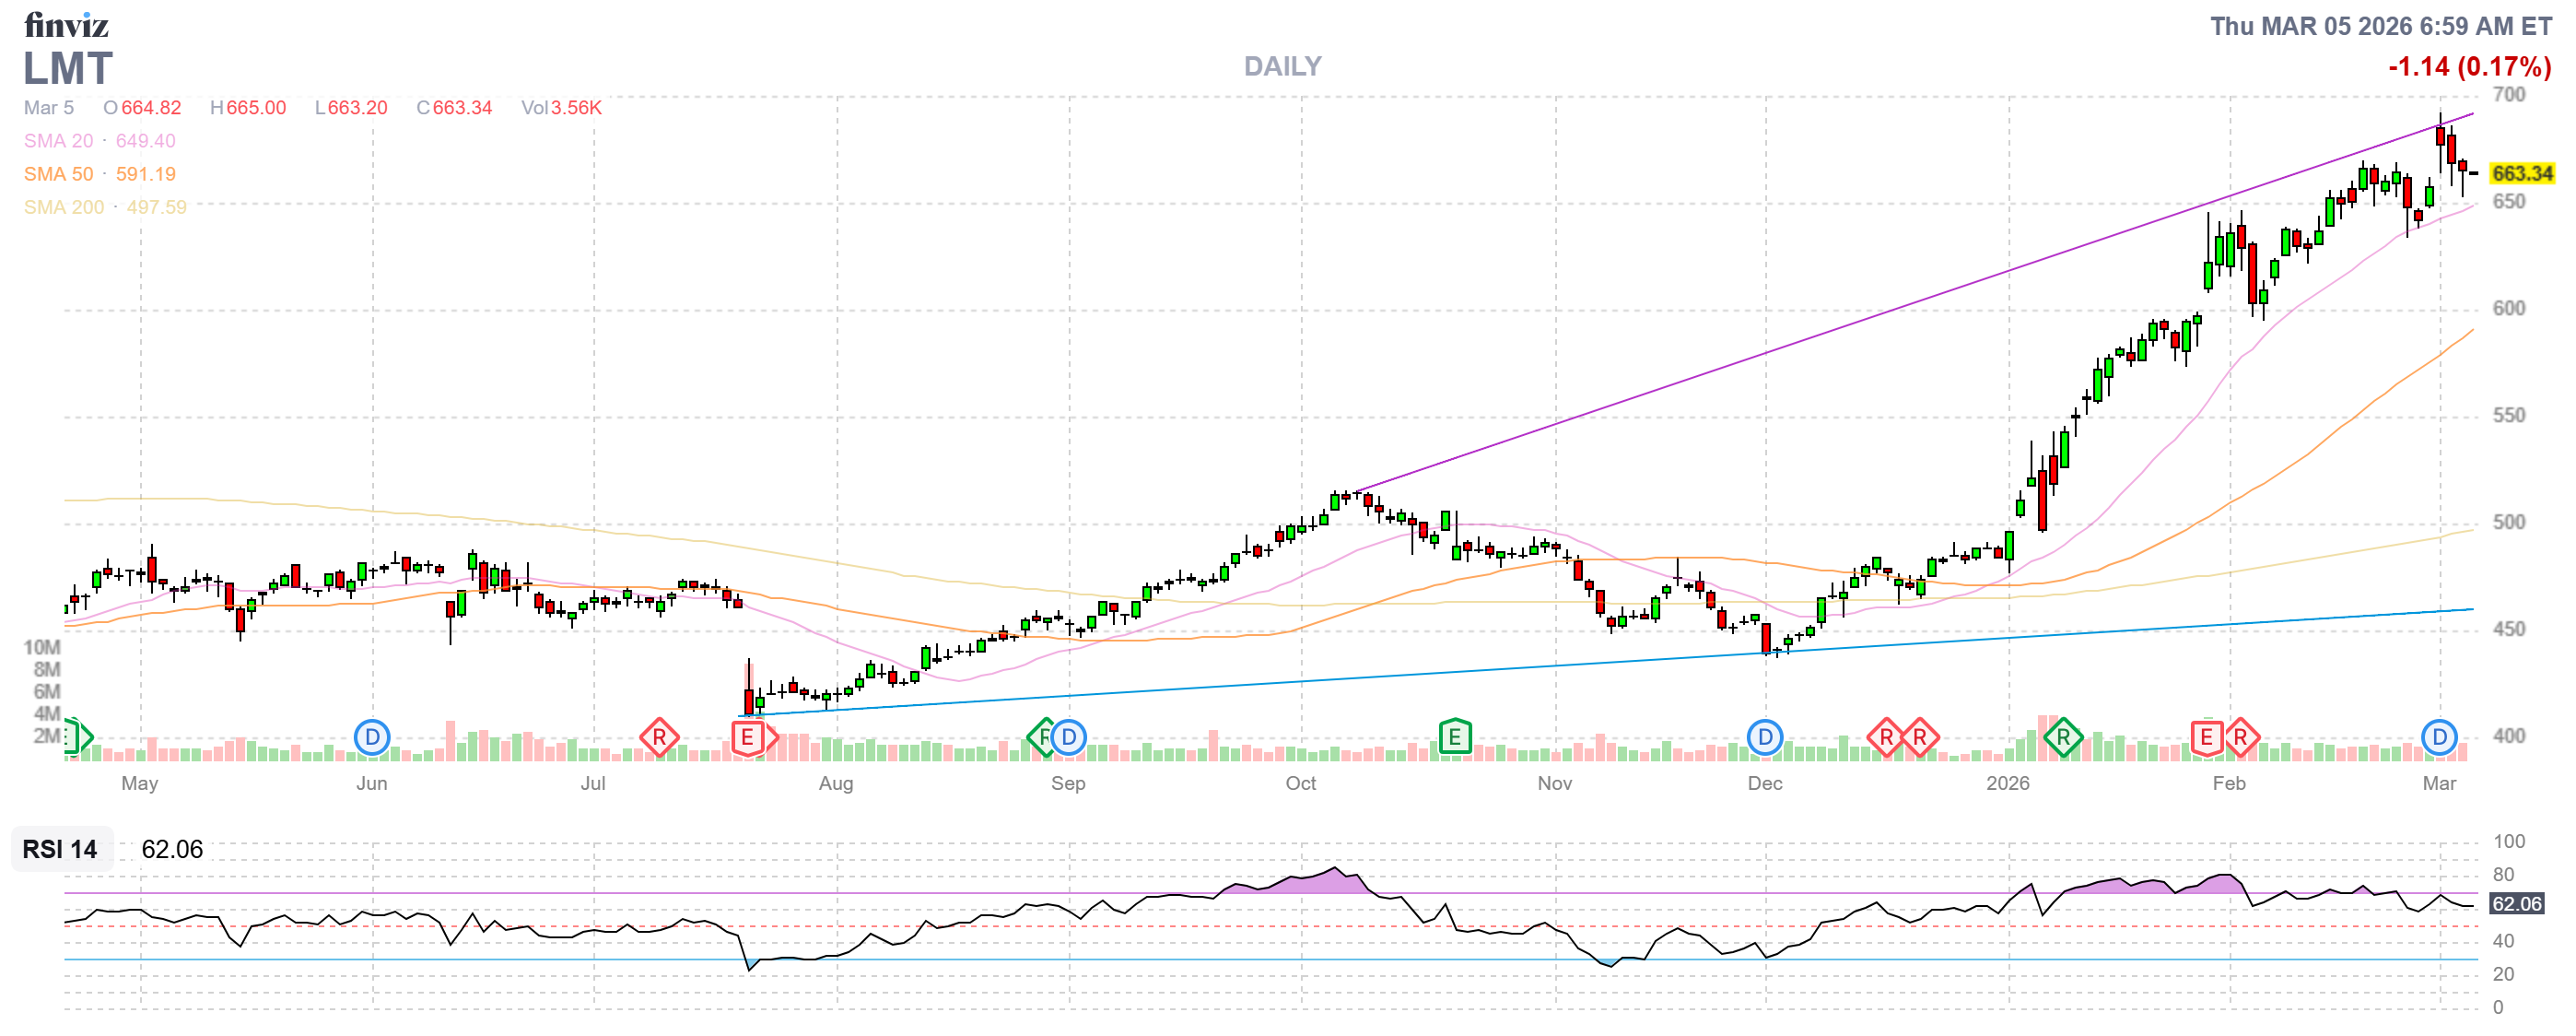Click the SMA 20 indicator label
2576x1036 pixels.
pos(59,141)
